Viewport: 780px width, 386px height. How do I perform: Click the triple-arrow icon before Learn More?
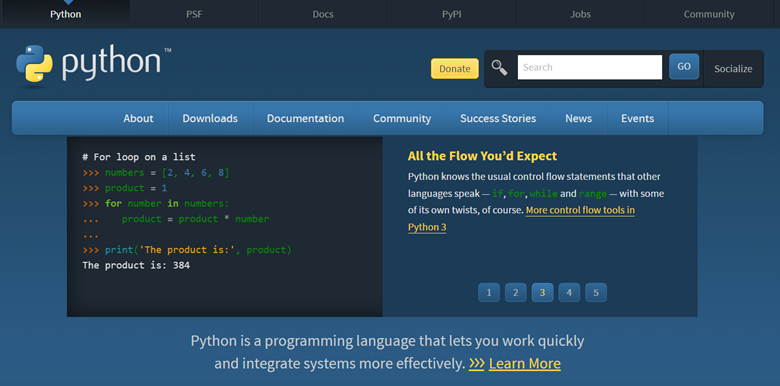click(x=476, y=364)
